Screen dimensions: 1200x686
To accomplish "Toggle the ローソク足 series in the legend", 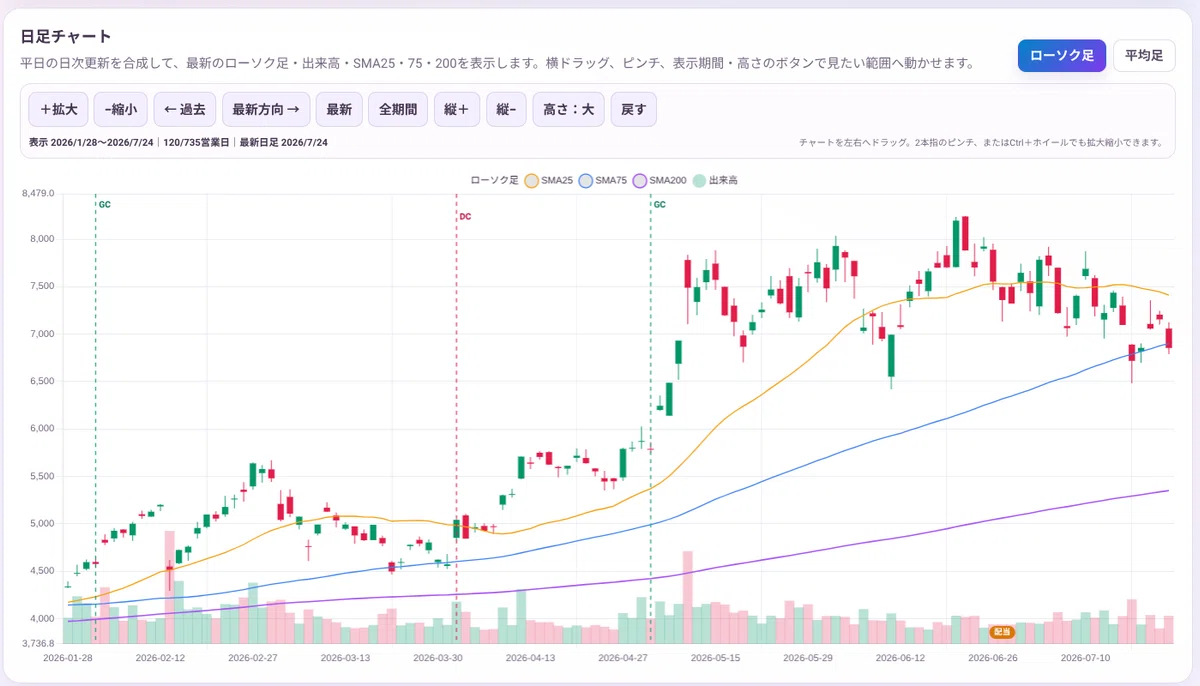I will point(494,180).
